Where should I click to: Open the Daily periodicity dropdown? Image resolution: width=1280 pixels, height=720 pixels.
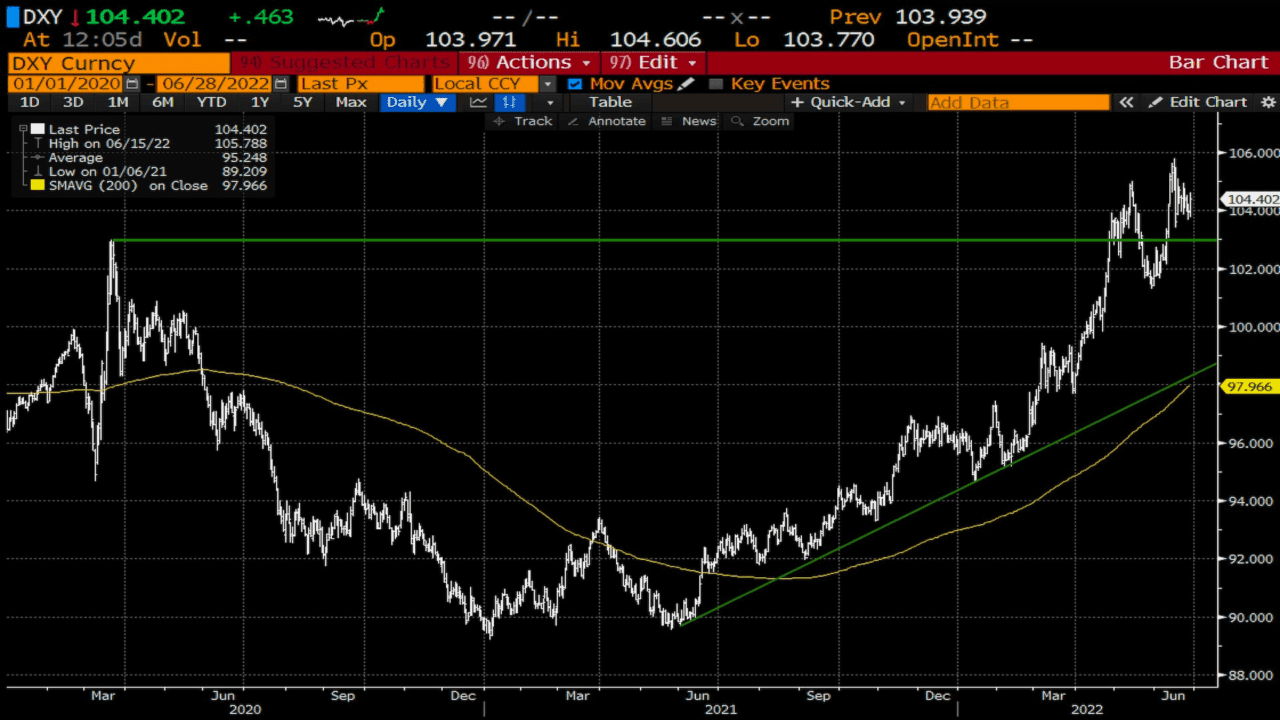point(417,102)
